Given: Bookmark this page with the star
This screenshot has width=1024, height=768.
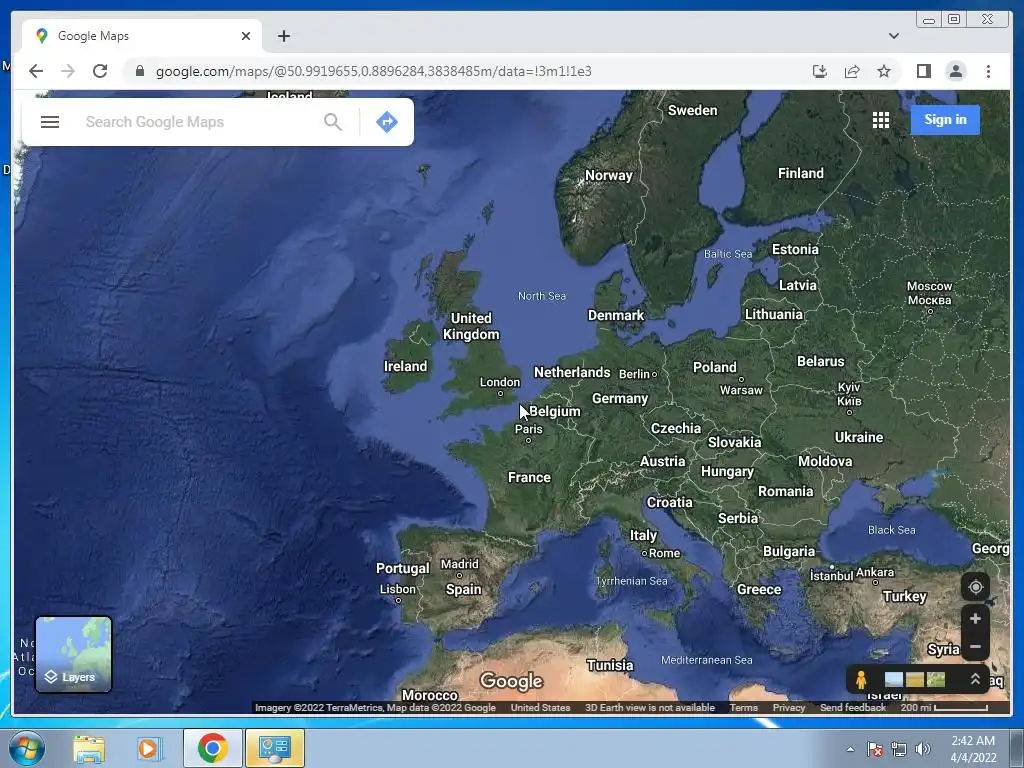Looking at the screenshot, I should point(884,71).
